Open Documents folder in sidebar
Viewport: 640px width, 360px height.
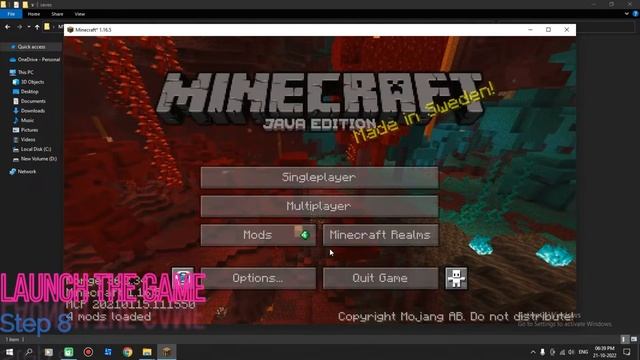[x=29, y=101]
